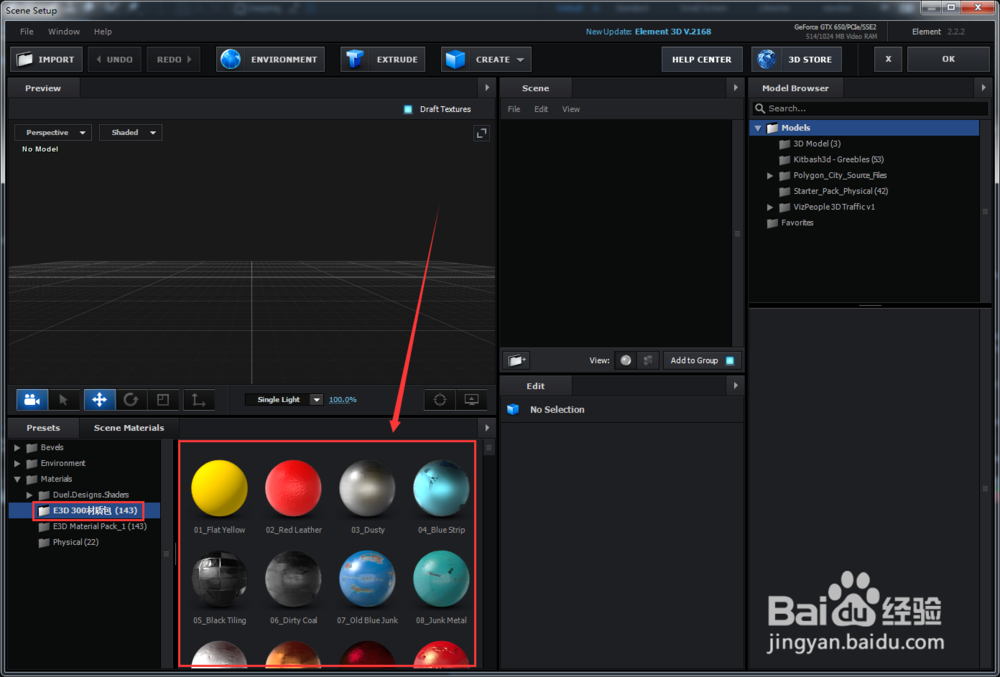Select the 06_Dirty Coal material
The width and height of the screenshot is (1000, 677).
[293, 579]
